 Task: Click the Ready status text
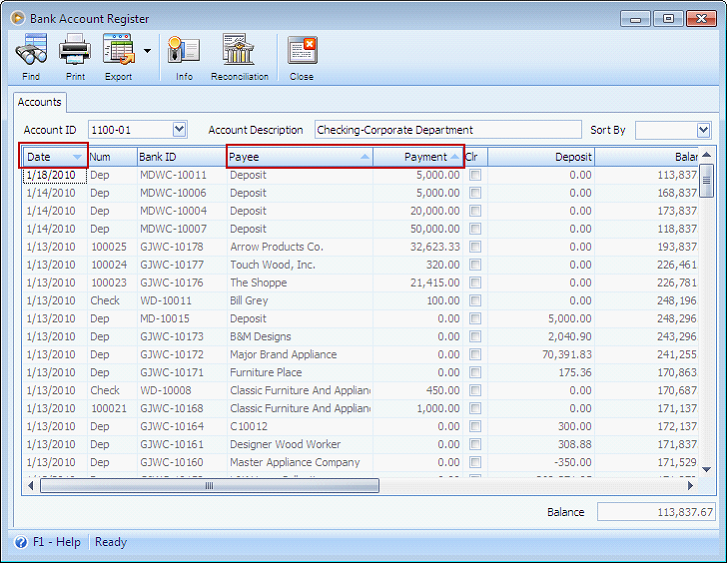[x=110, y=542]
